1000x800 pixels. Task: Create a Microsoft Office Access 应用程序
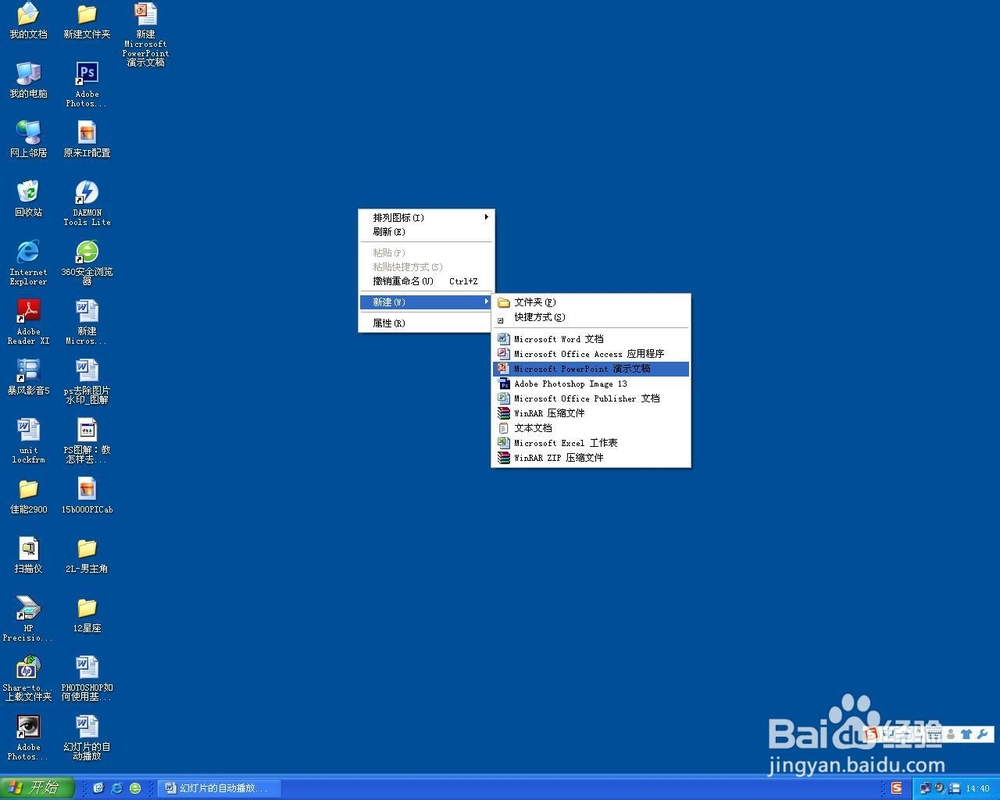[591, 353]
